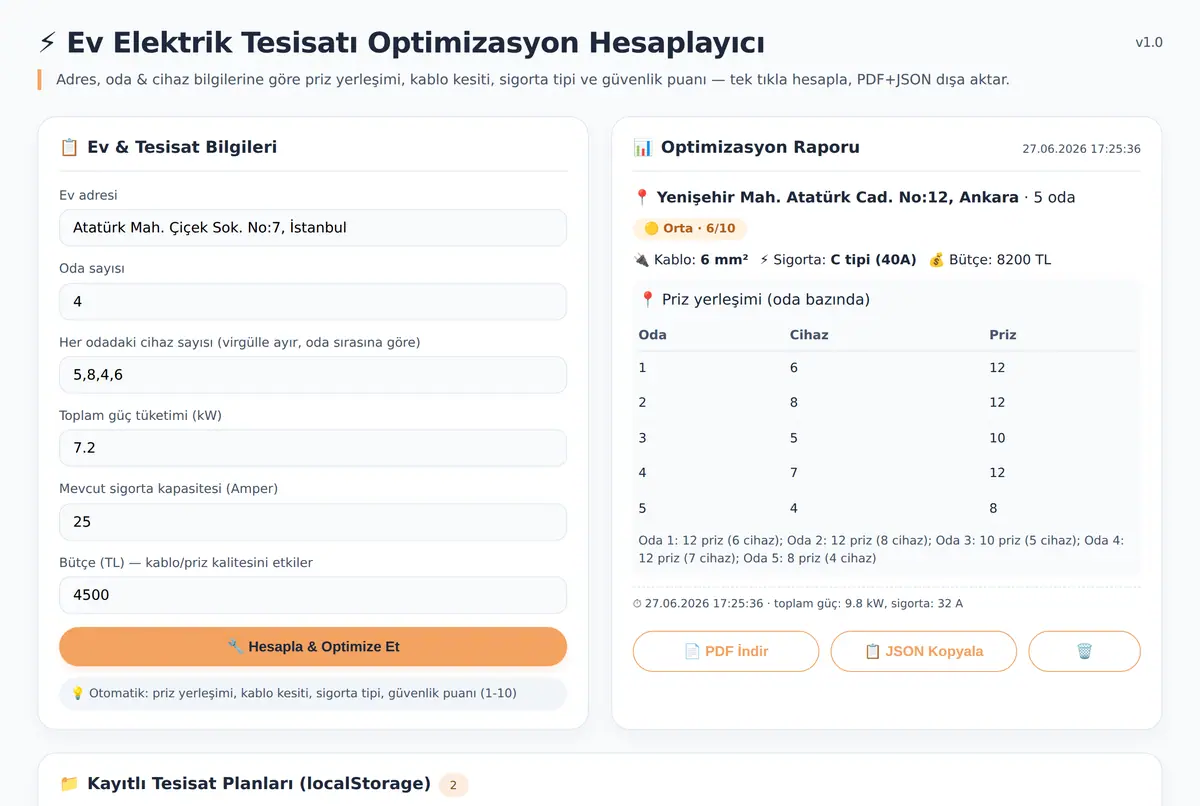Click Oda cell in row 1

pyautogui.click(x=643, y=368)
